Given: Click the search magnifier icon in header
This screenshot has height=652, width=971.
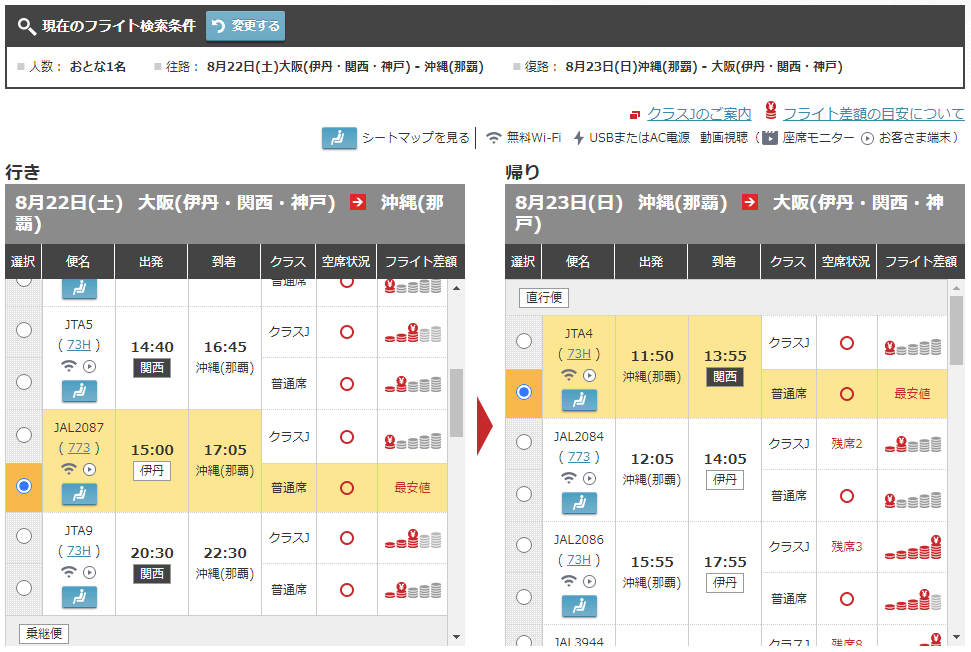Looking at the screenshot, I should (26, 26).
